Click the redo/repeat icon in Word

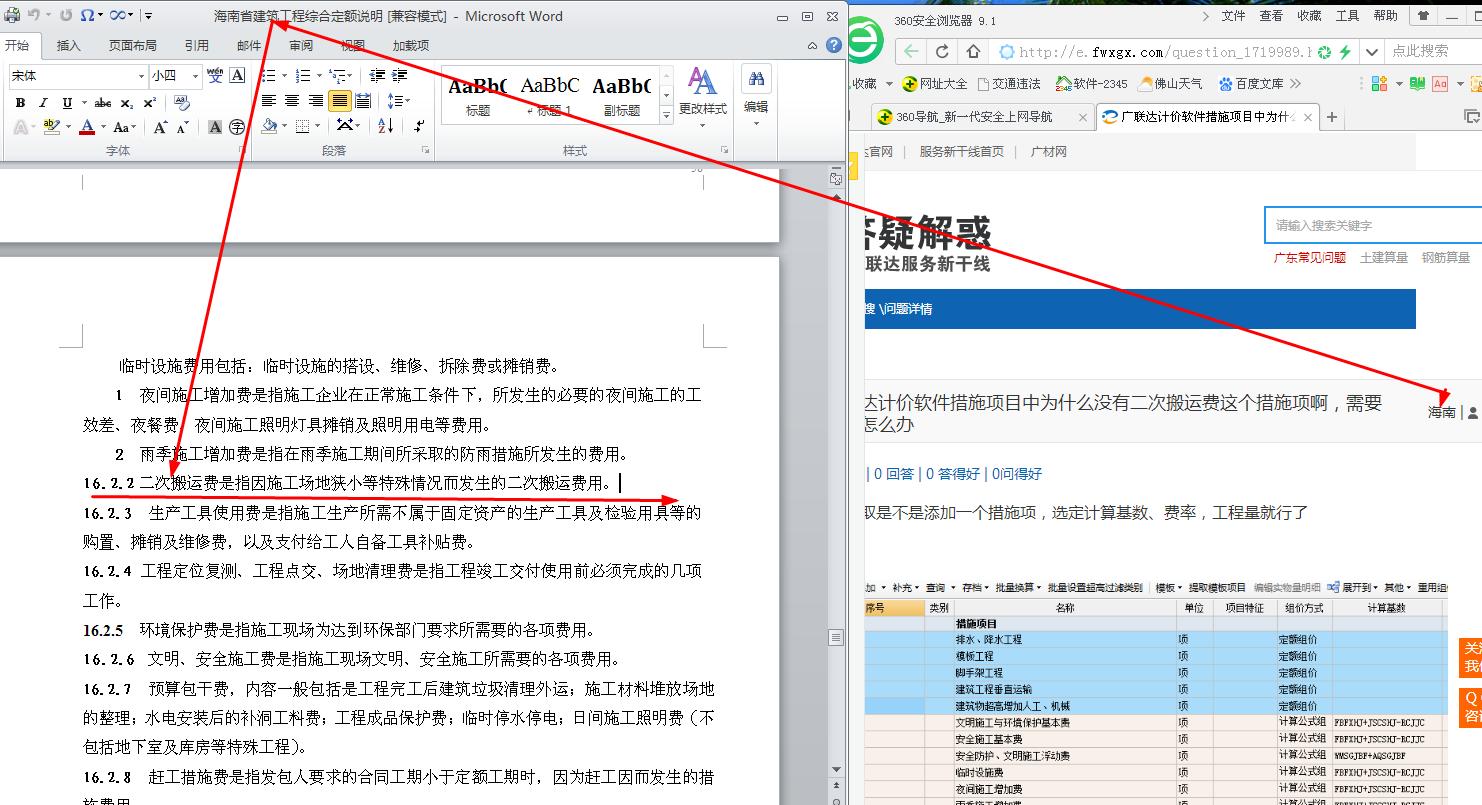pyautogui.click(x=66, y=15)
